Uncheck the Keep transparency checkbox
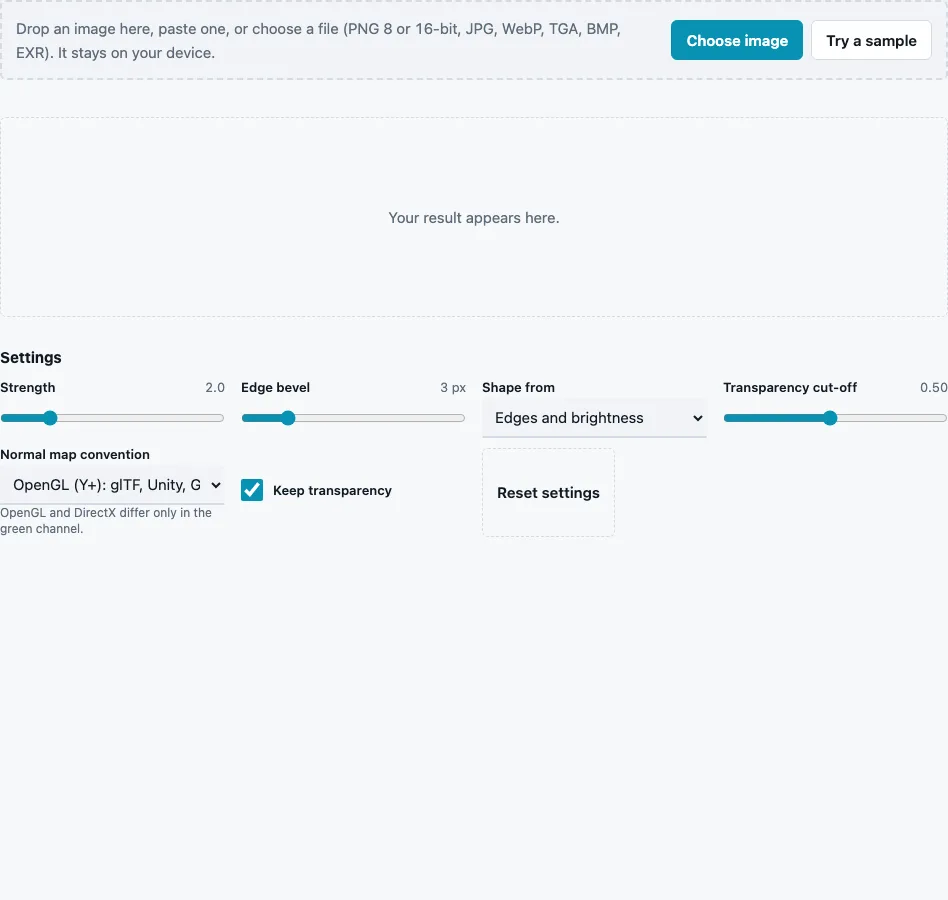The height and width of the screenshot is (900, 948). [252, 490]
